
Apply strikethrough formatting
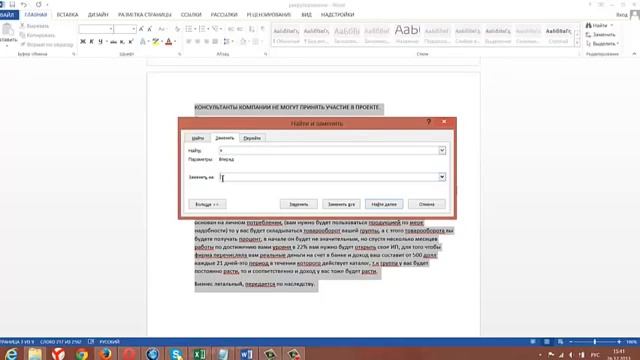click(x=113, y=42)
